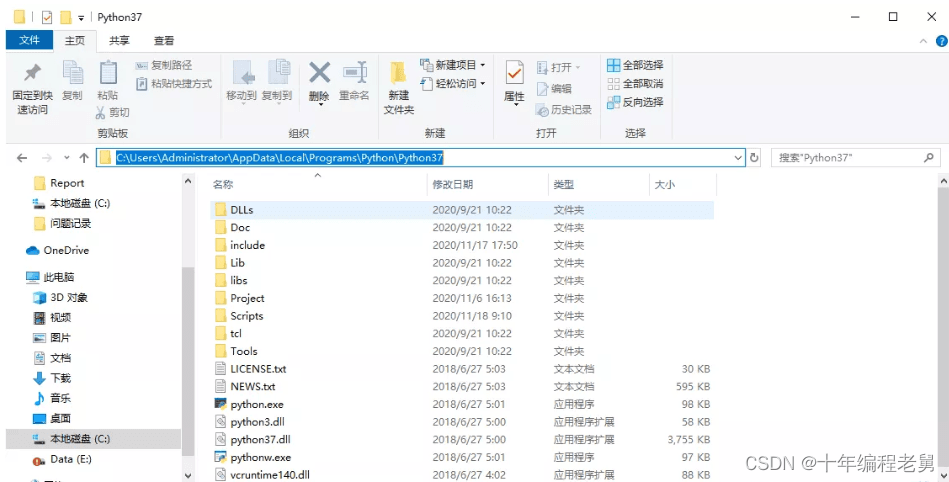
Task: Select 3D Objects (3D 对象)
Action: [x=61, y=297]
